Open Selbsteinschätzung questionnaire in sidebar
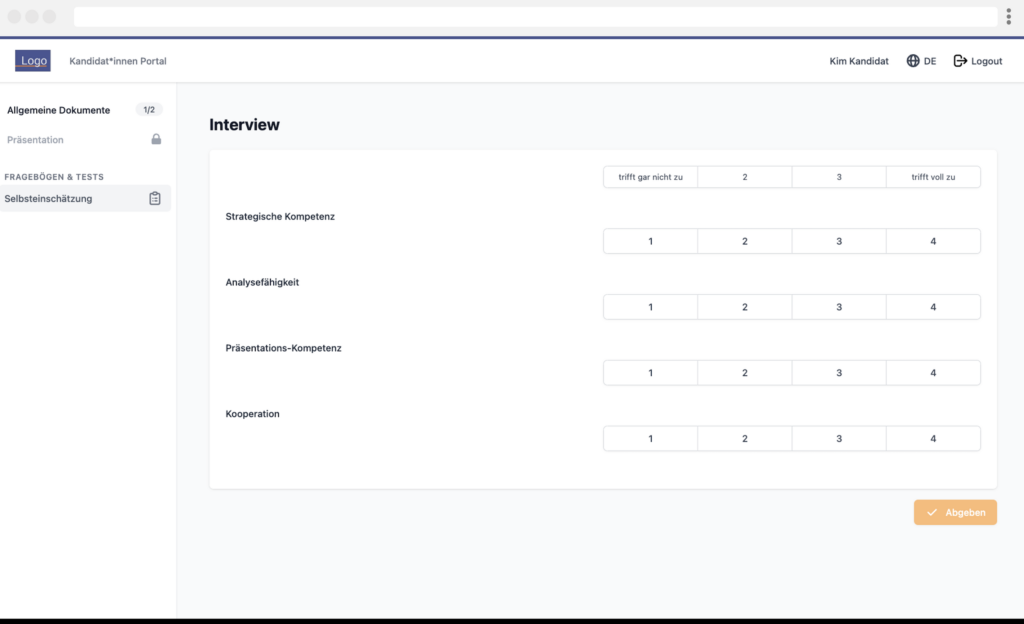 (49, 199)
